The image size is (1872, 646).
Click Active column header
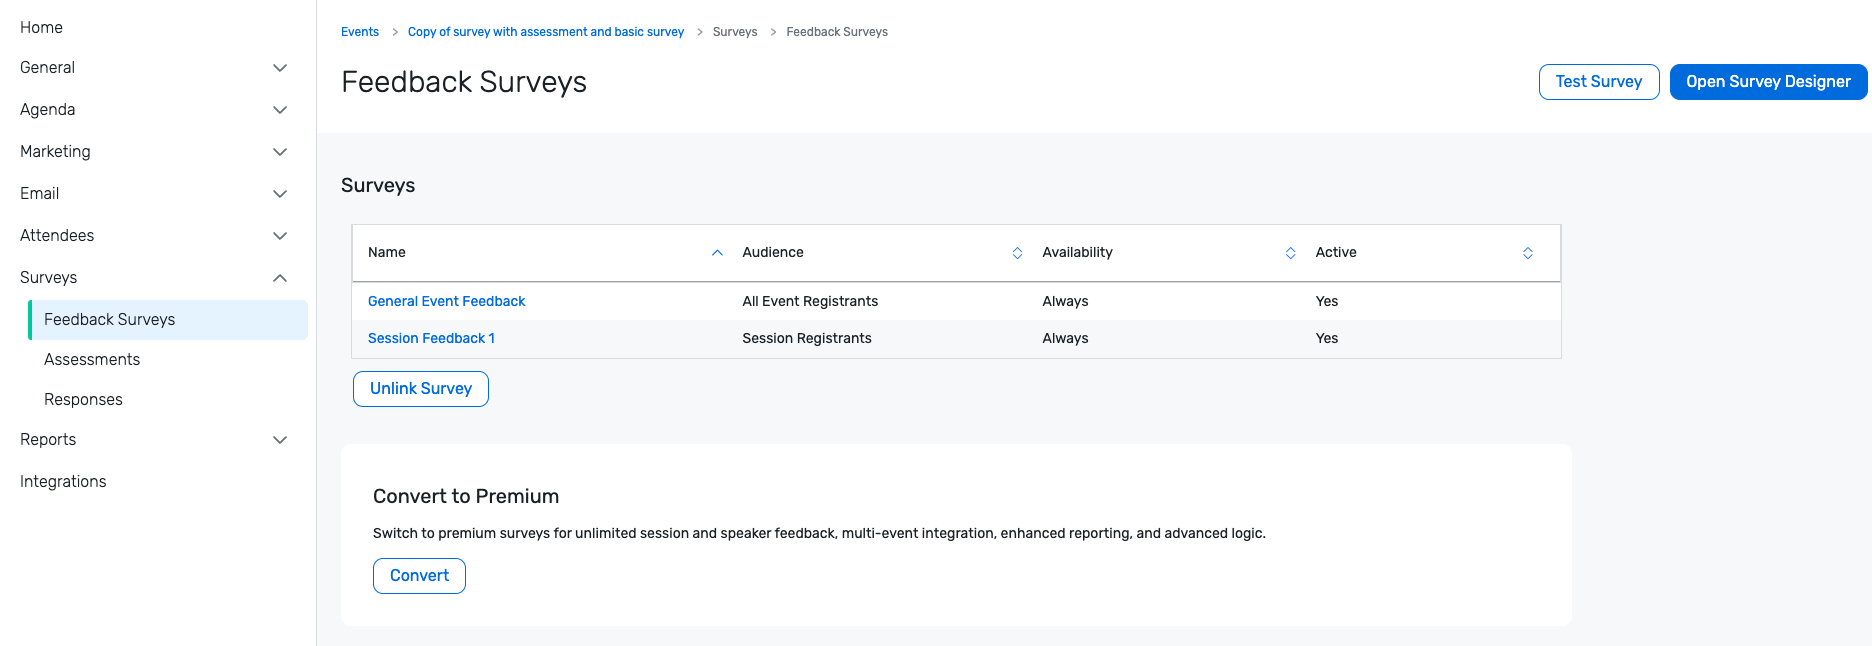1336,252
